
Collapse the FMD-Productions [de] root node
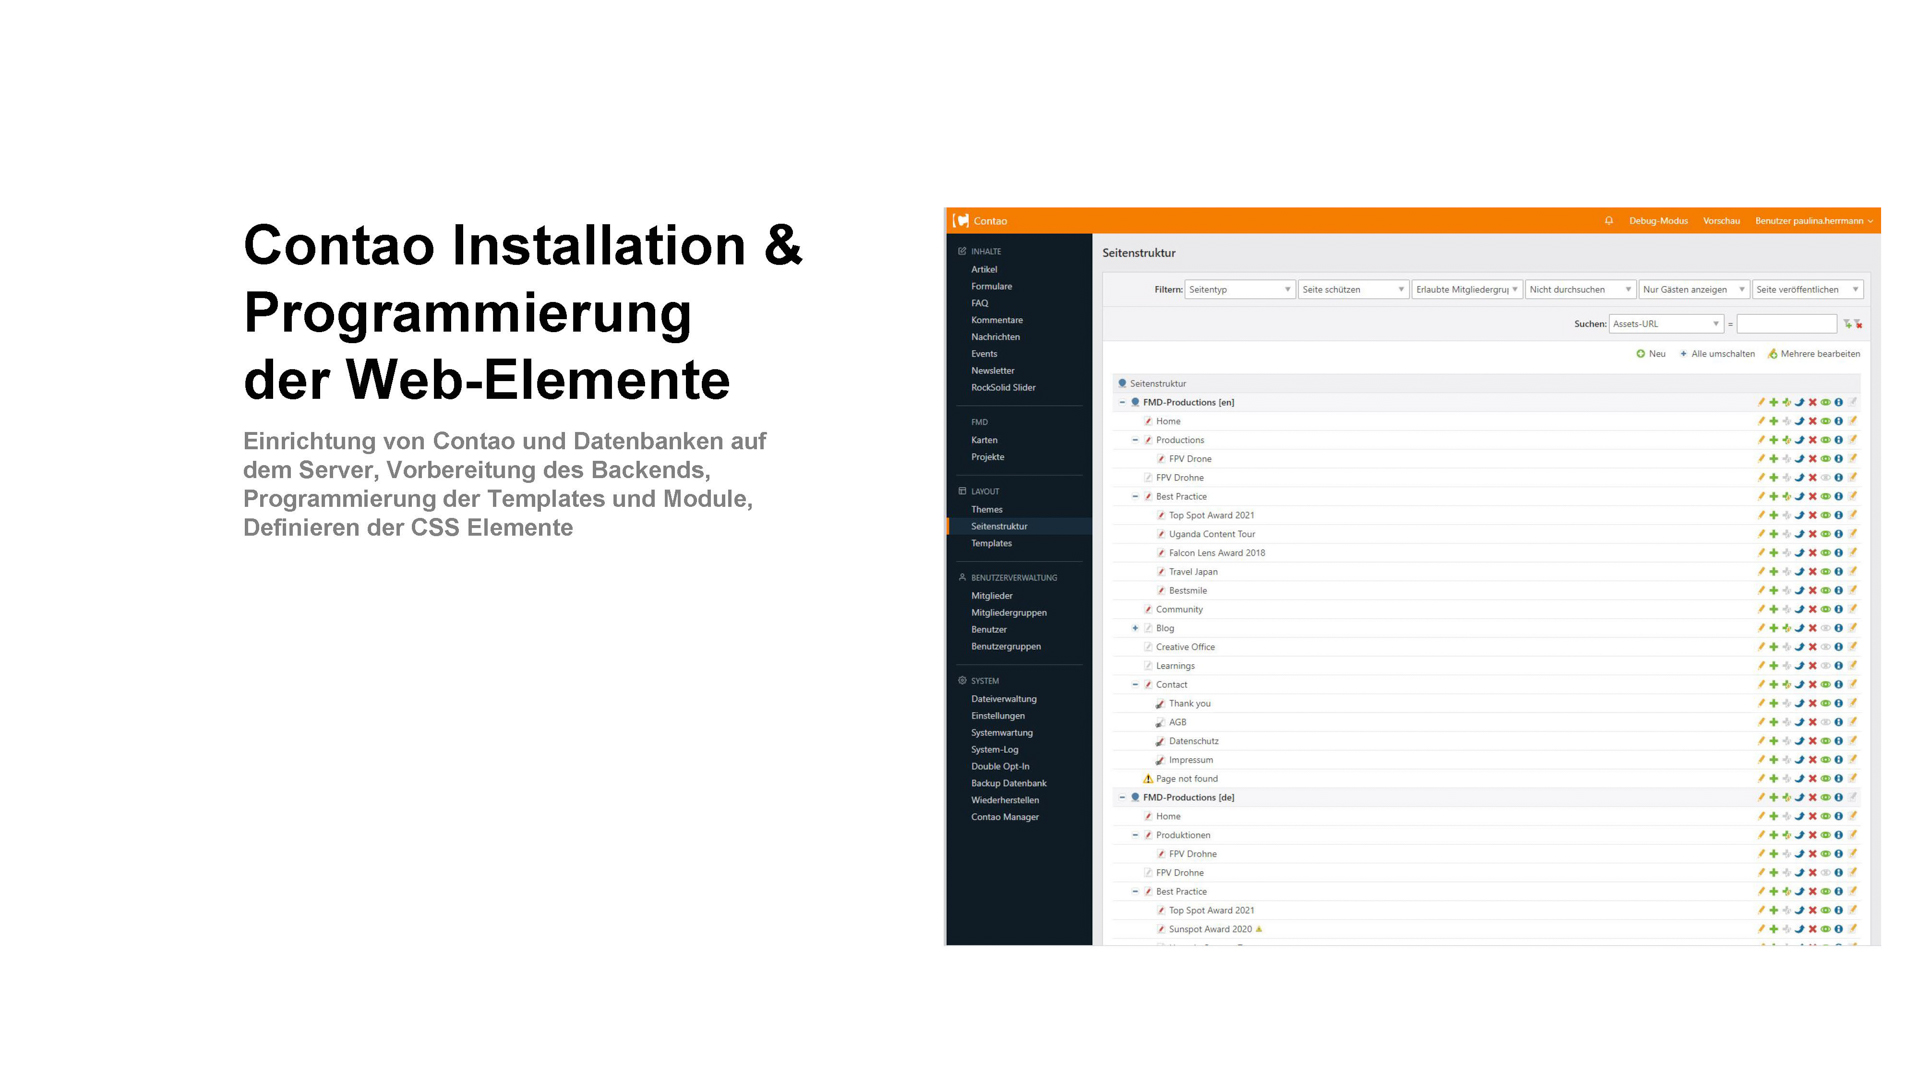coord(1122,798)
